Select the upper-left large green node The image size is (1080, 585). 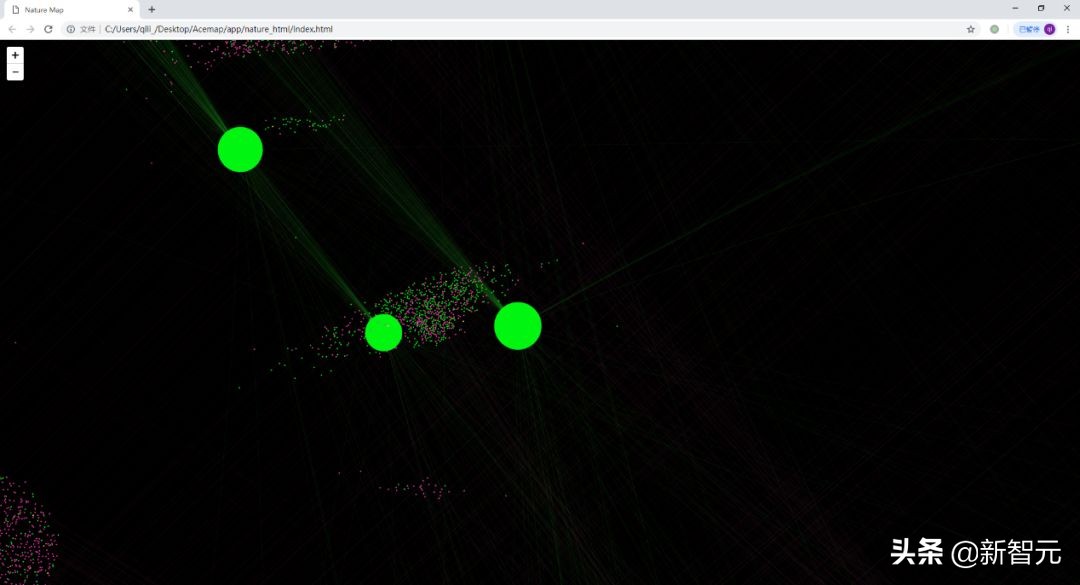240,150
